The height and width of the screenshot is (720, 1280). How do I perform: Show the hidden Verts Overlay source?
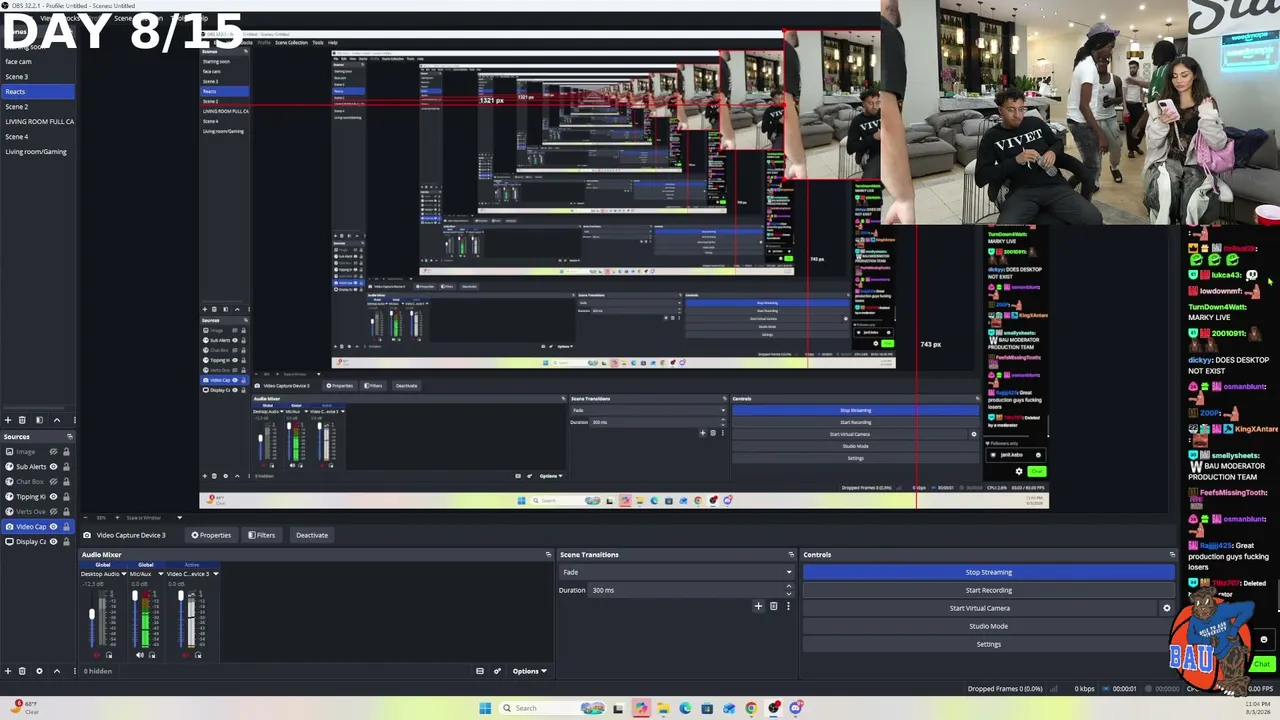click(54, 512)
